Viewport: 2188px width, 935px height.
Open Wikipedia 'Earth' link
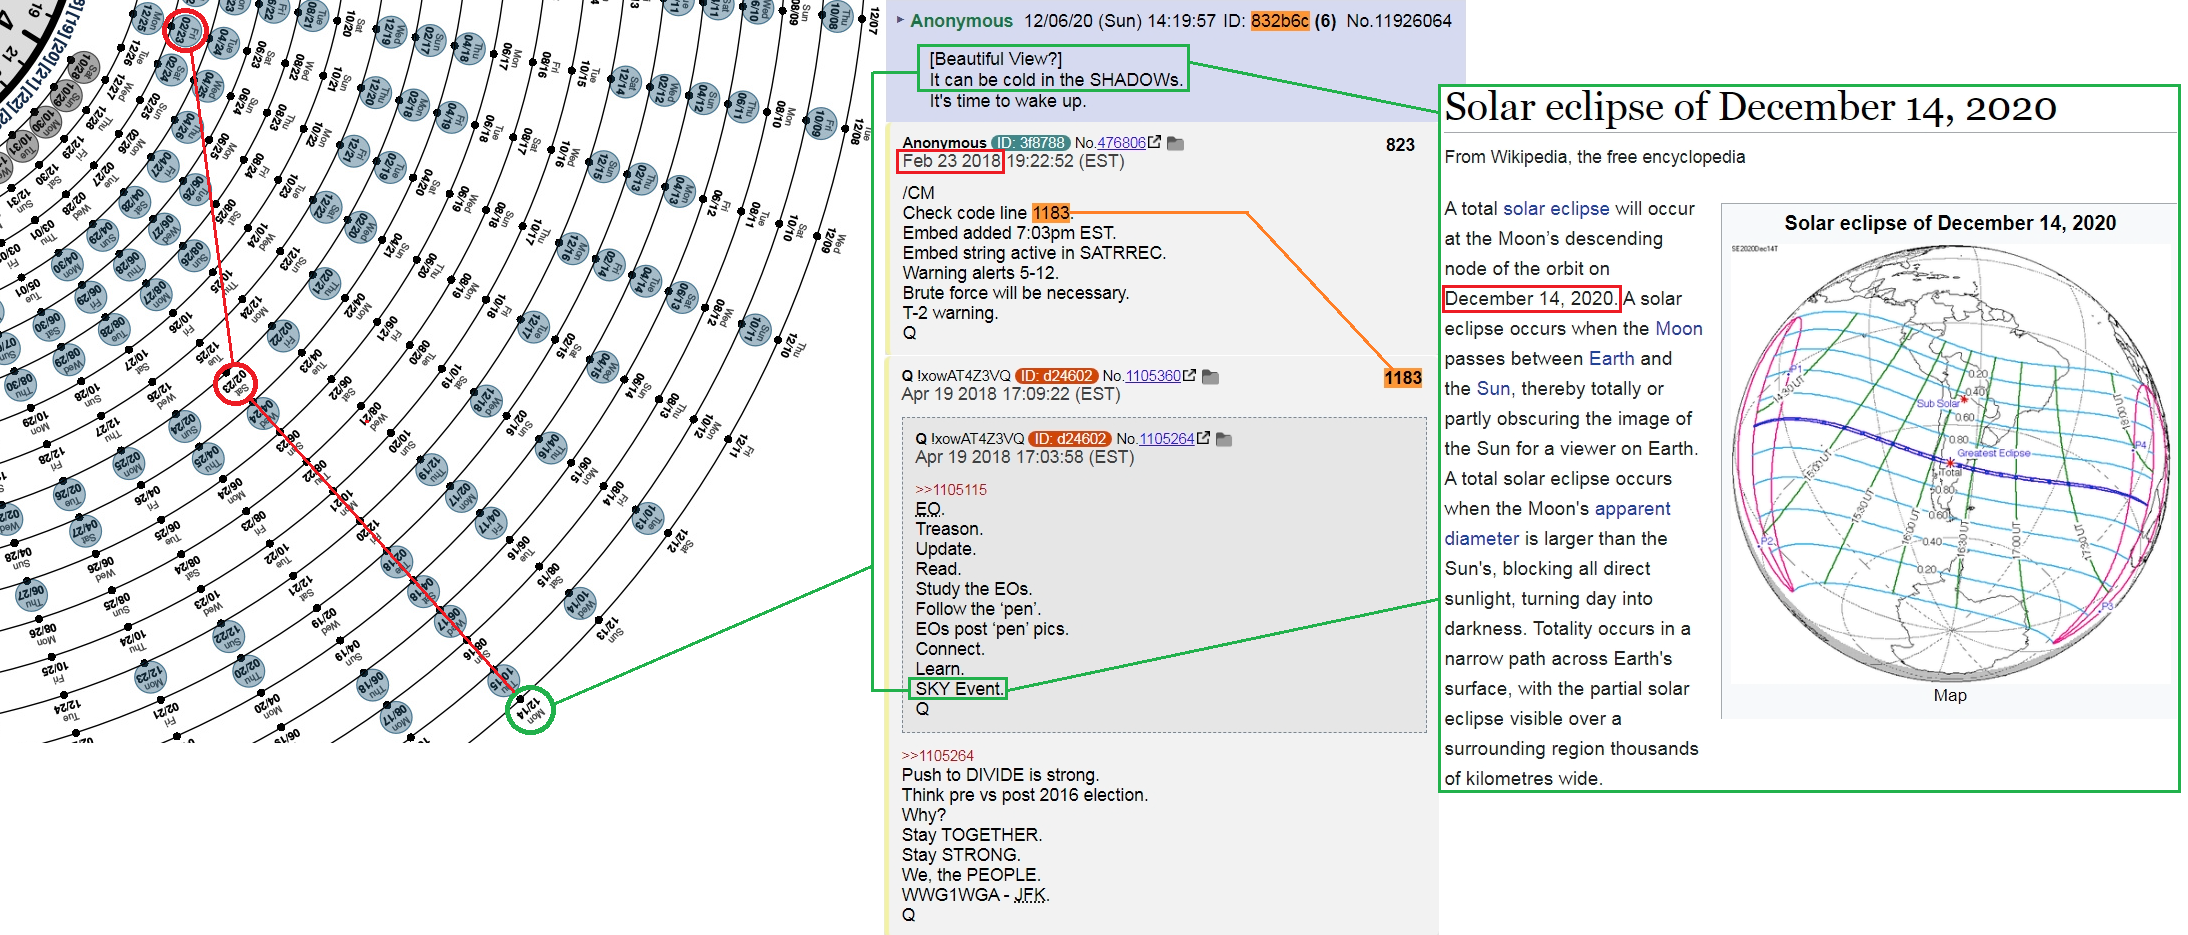coord(1612,359)
